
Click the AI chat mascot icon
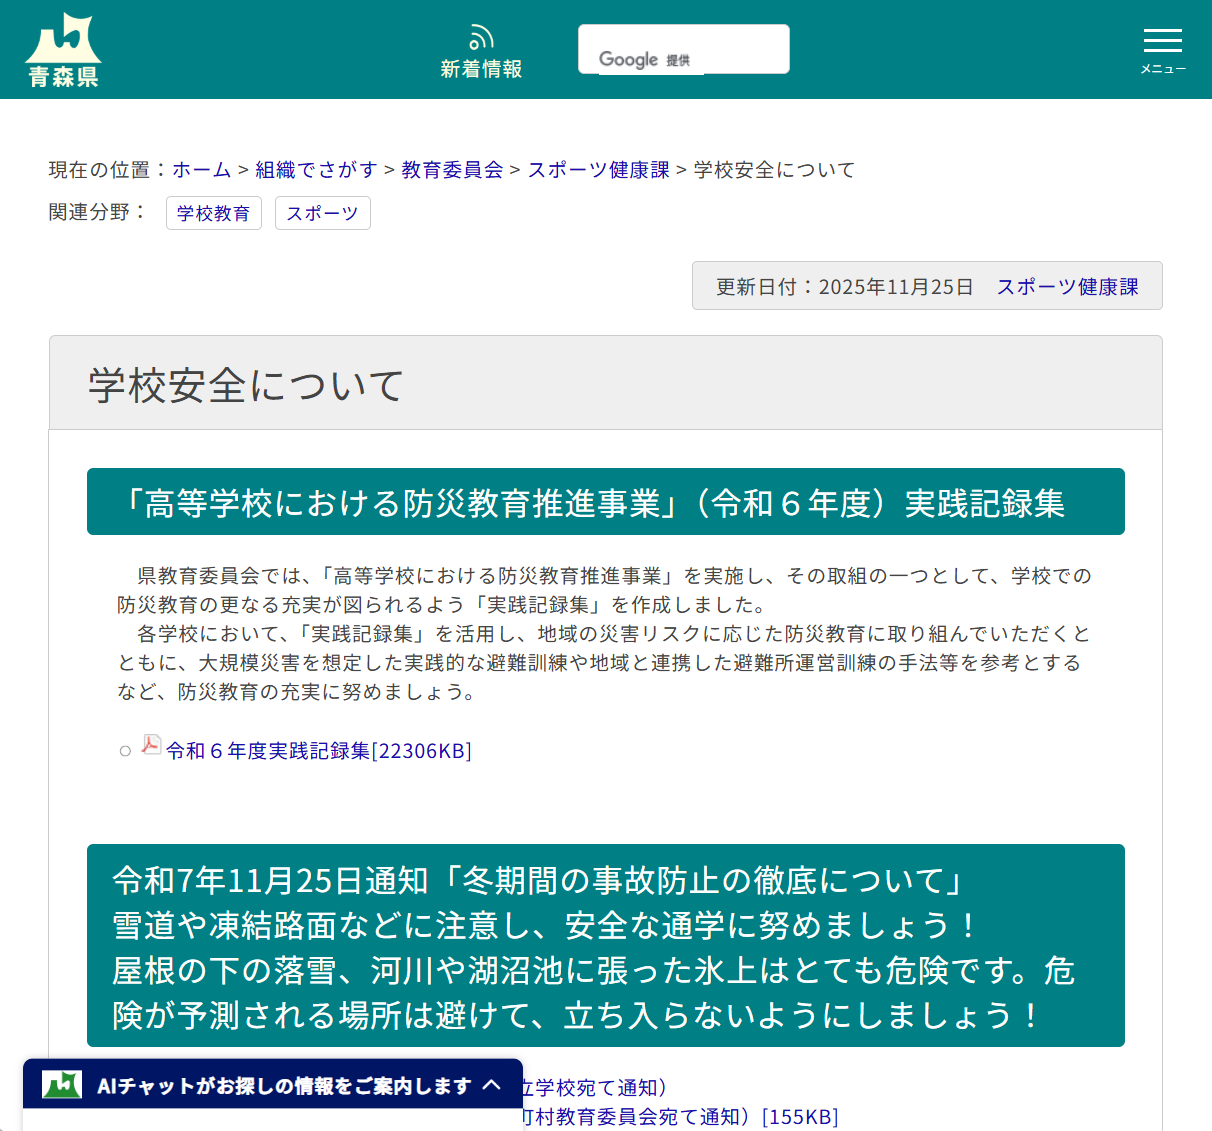point(59,1084)
